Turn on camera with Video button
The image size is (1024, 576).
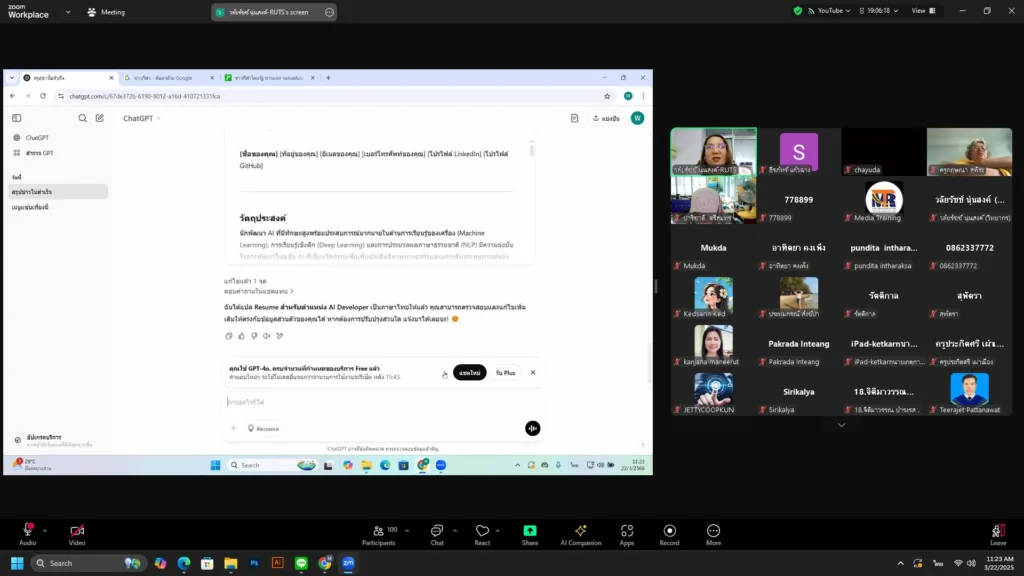tap(77, 533)
